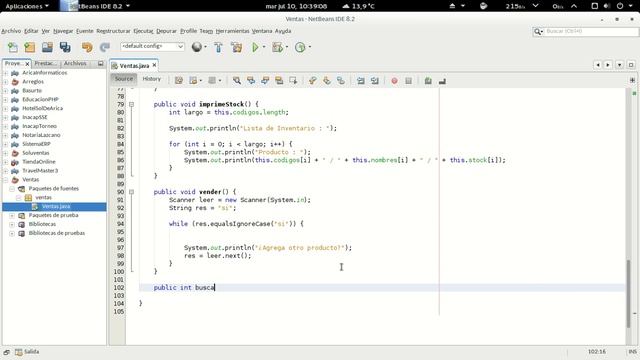Image resolution: width=640 pixels, height=360 pixels.
Task: Expand the TravelMaster3 project node
Action: click(x=6, y=171)
